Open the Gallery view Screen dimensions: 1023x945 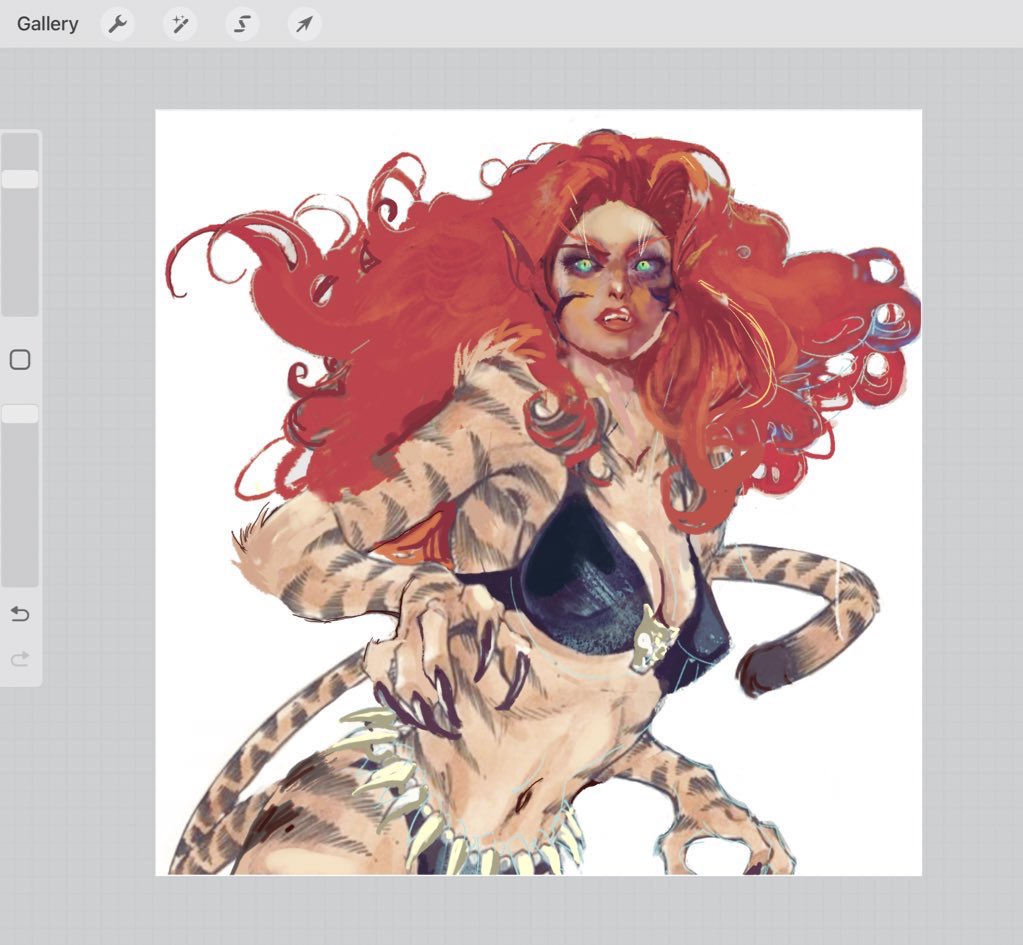[x=47, y=24]
